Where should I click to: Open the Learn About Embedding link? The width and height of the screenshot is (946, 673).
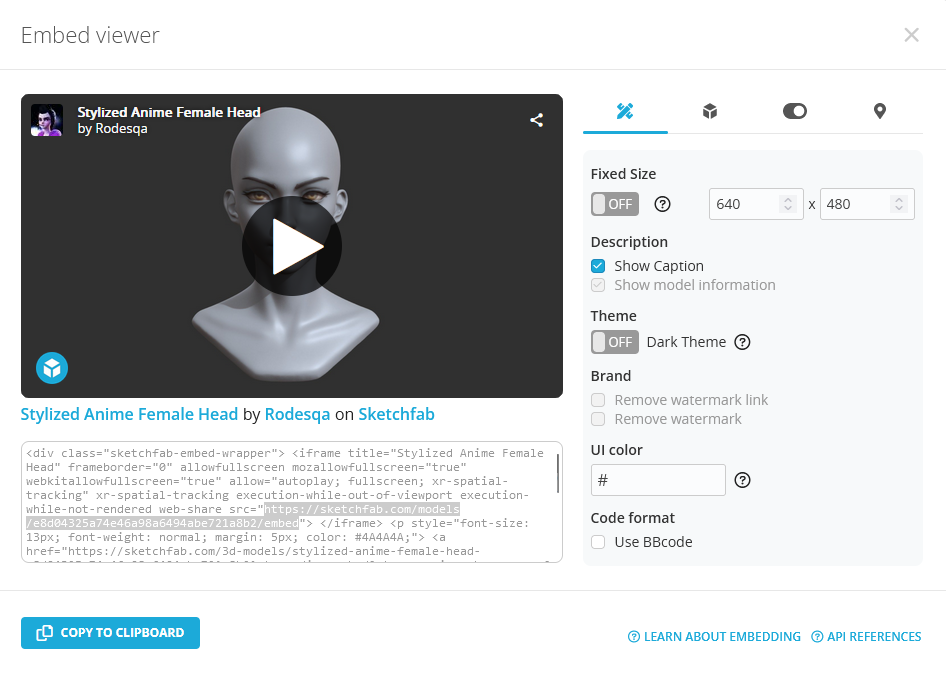[x=714, y=637]
